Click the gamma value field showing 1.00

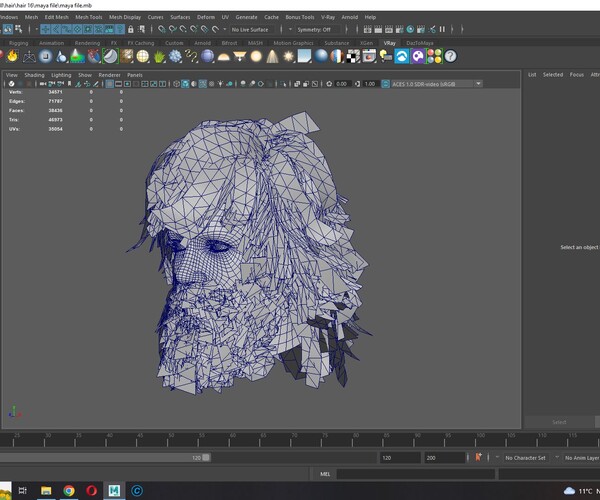pos(370,84)
